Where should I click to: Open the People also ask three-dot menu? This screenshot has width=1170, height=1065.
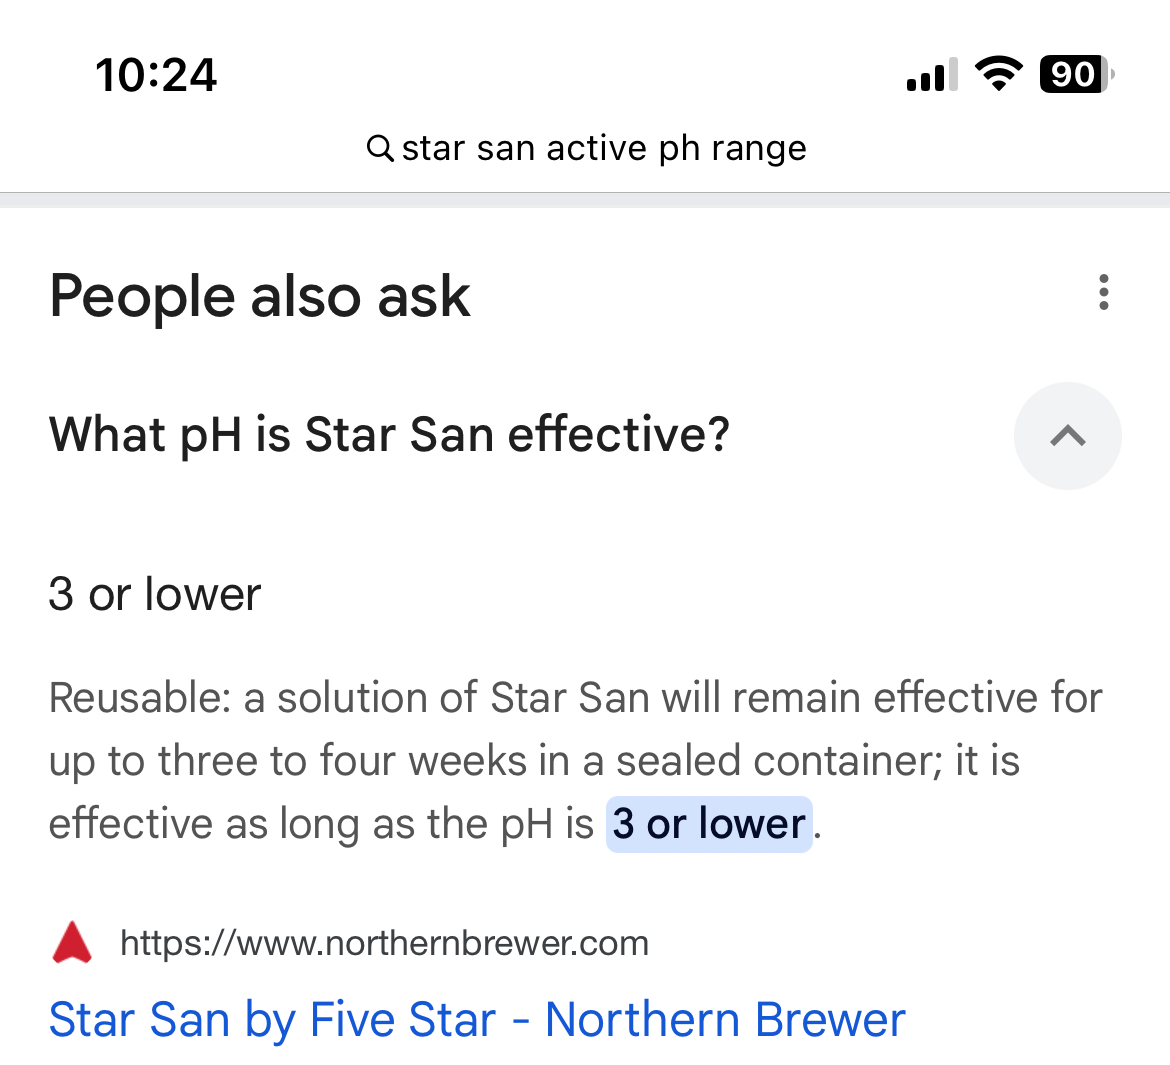click(1103, 292)
